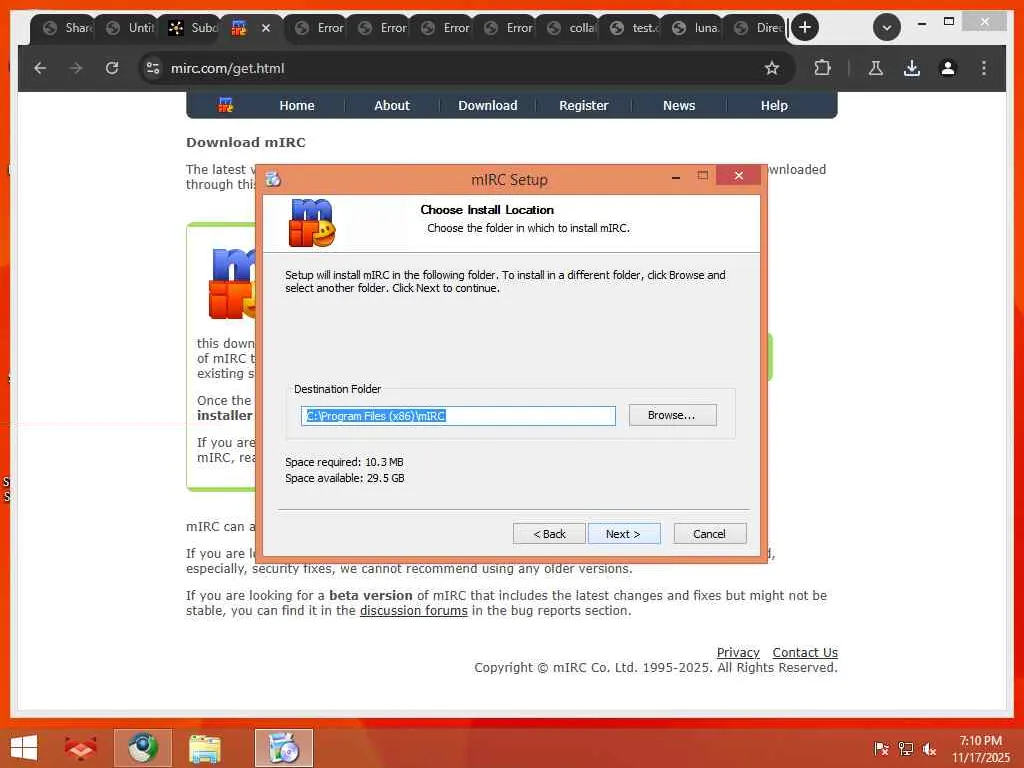
Task: Click the address bar URL mirc.com/get.html
Action: click(227, 69)
